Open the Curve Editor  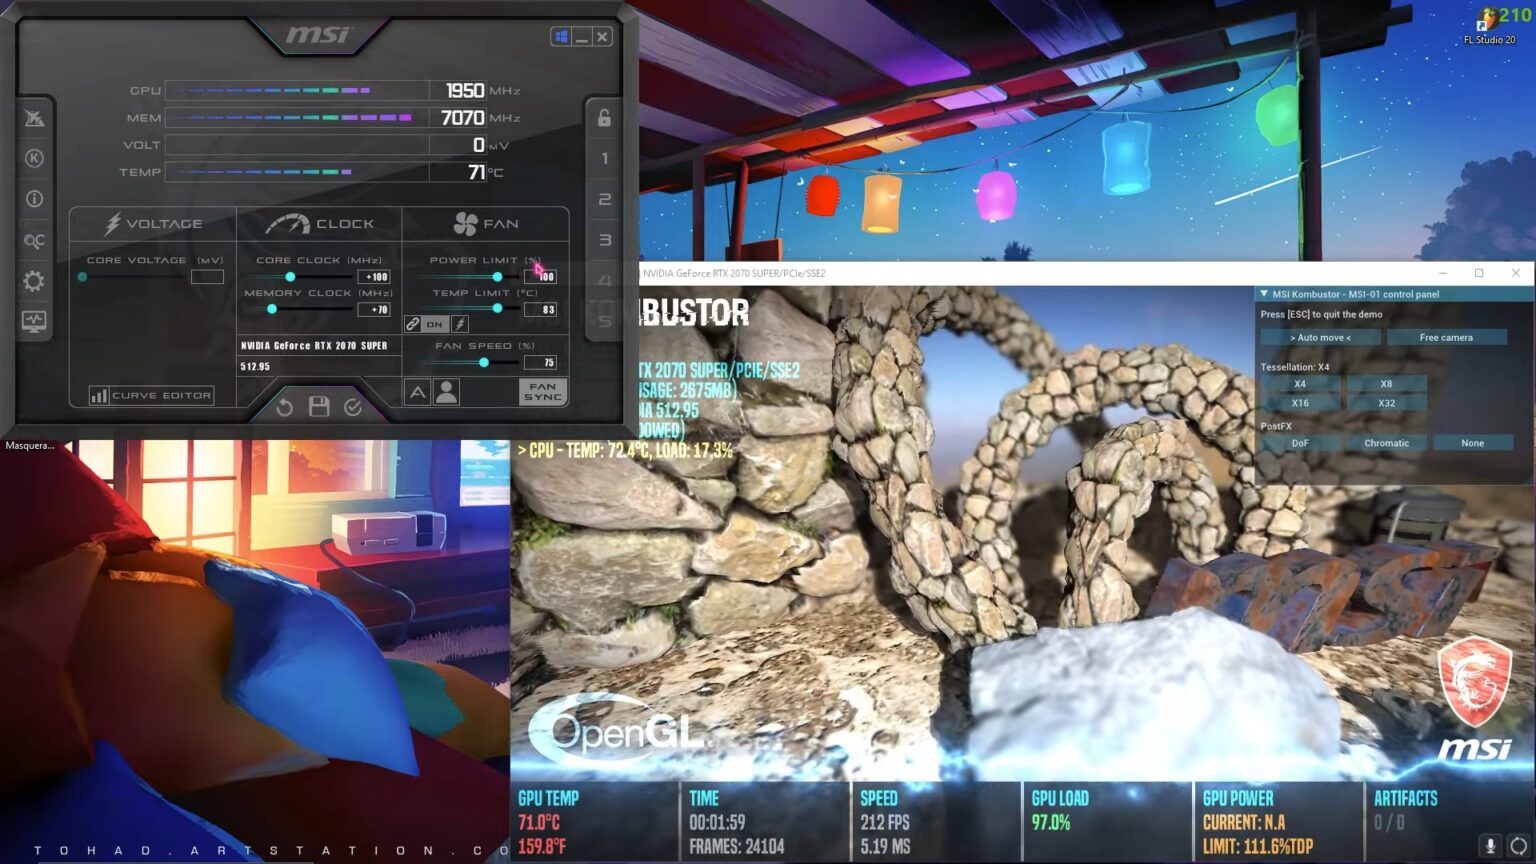[x=152, y=395]
